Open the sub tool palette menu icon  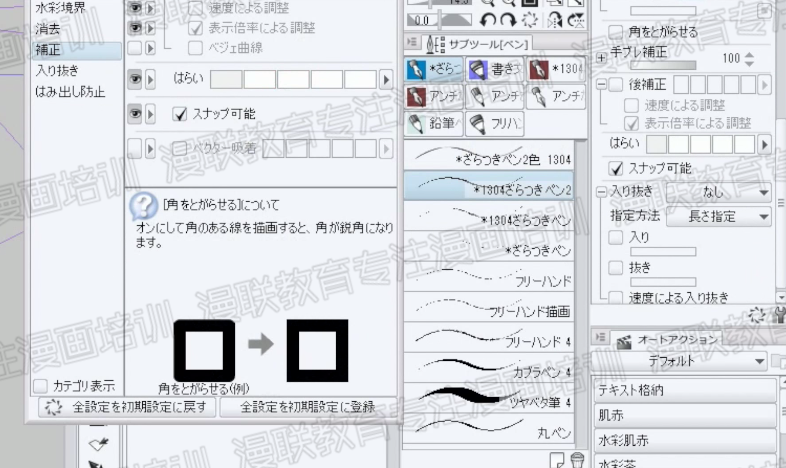click(x=412, y=43)
